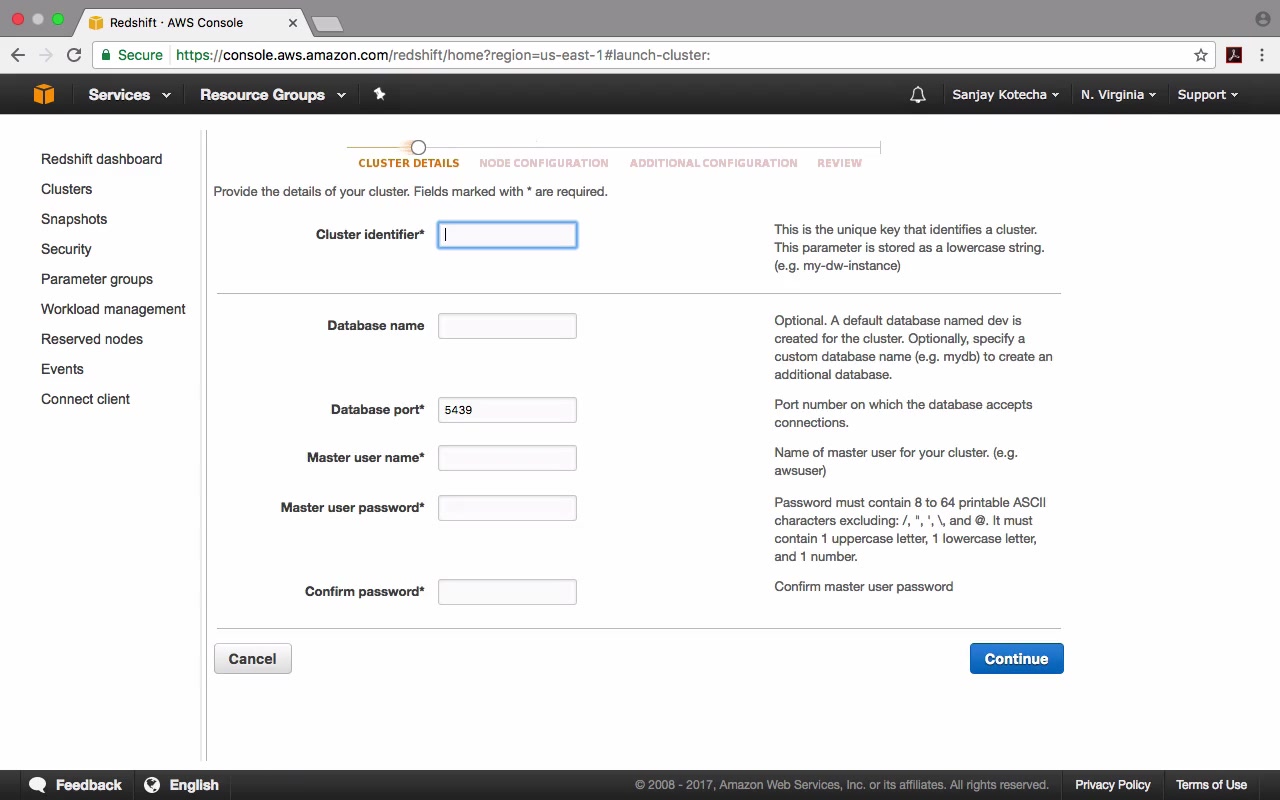Click the "Provide the details of your cluster" text
The height and width of the screenshot is (800, 1280).
click(x=410, y=191)
